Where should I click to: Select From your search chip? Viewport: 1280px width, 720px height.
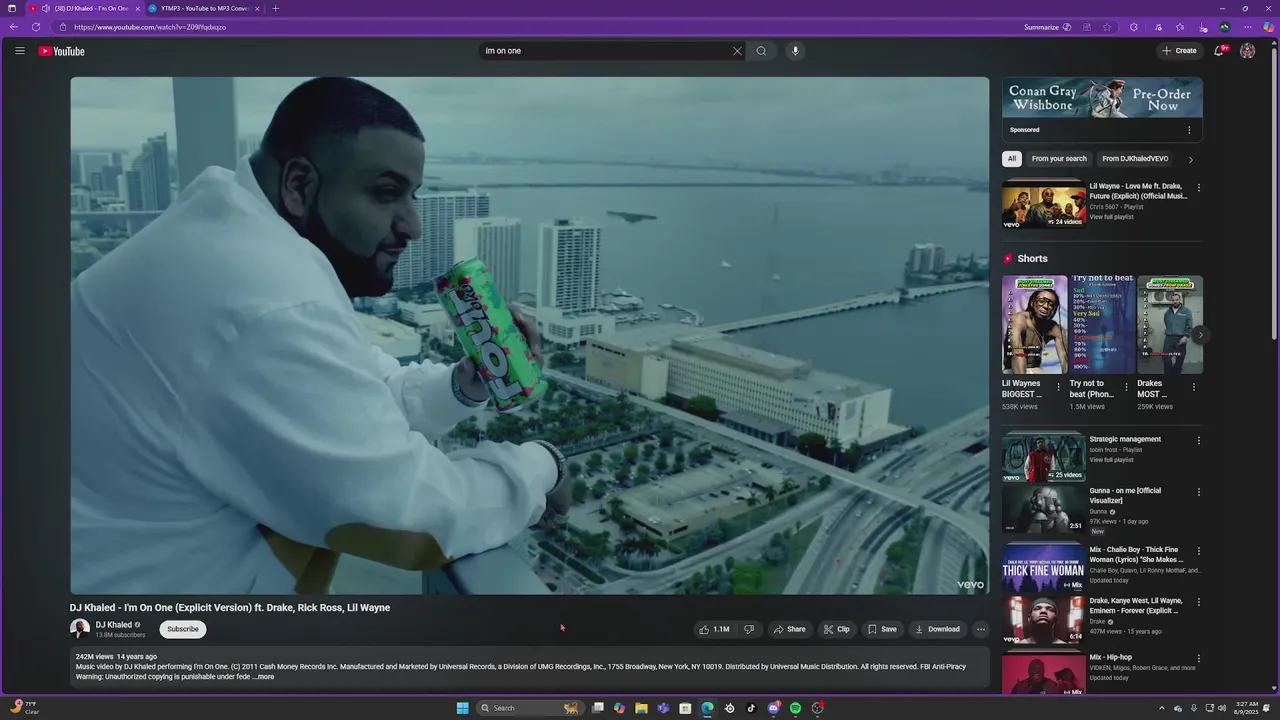(x=1059, y=159)
